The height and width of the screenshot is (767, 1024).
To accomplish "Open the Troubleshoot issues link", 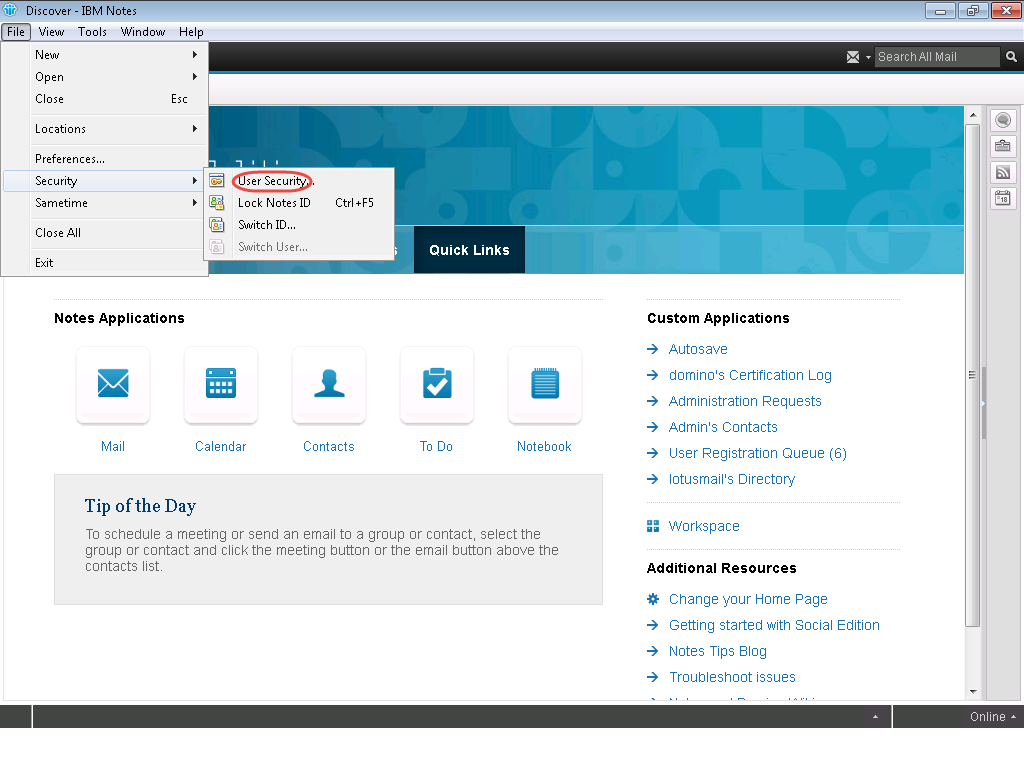I will click(x=733, y=677).
